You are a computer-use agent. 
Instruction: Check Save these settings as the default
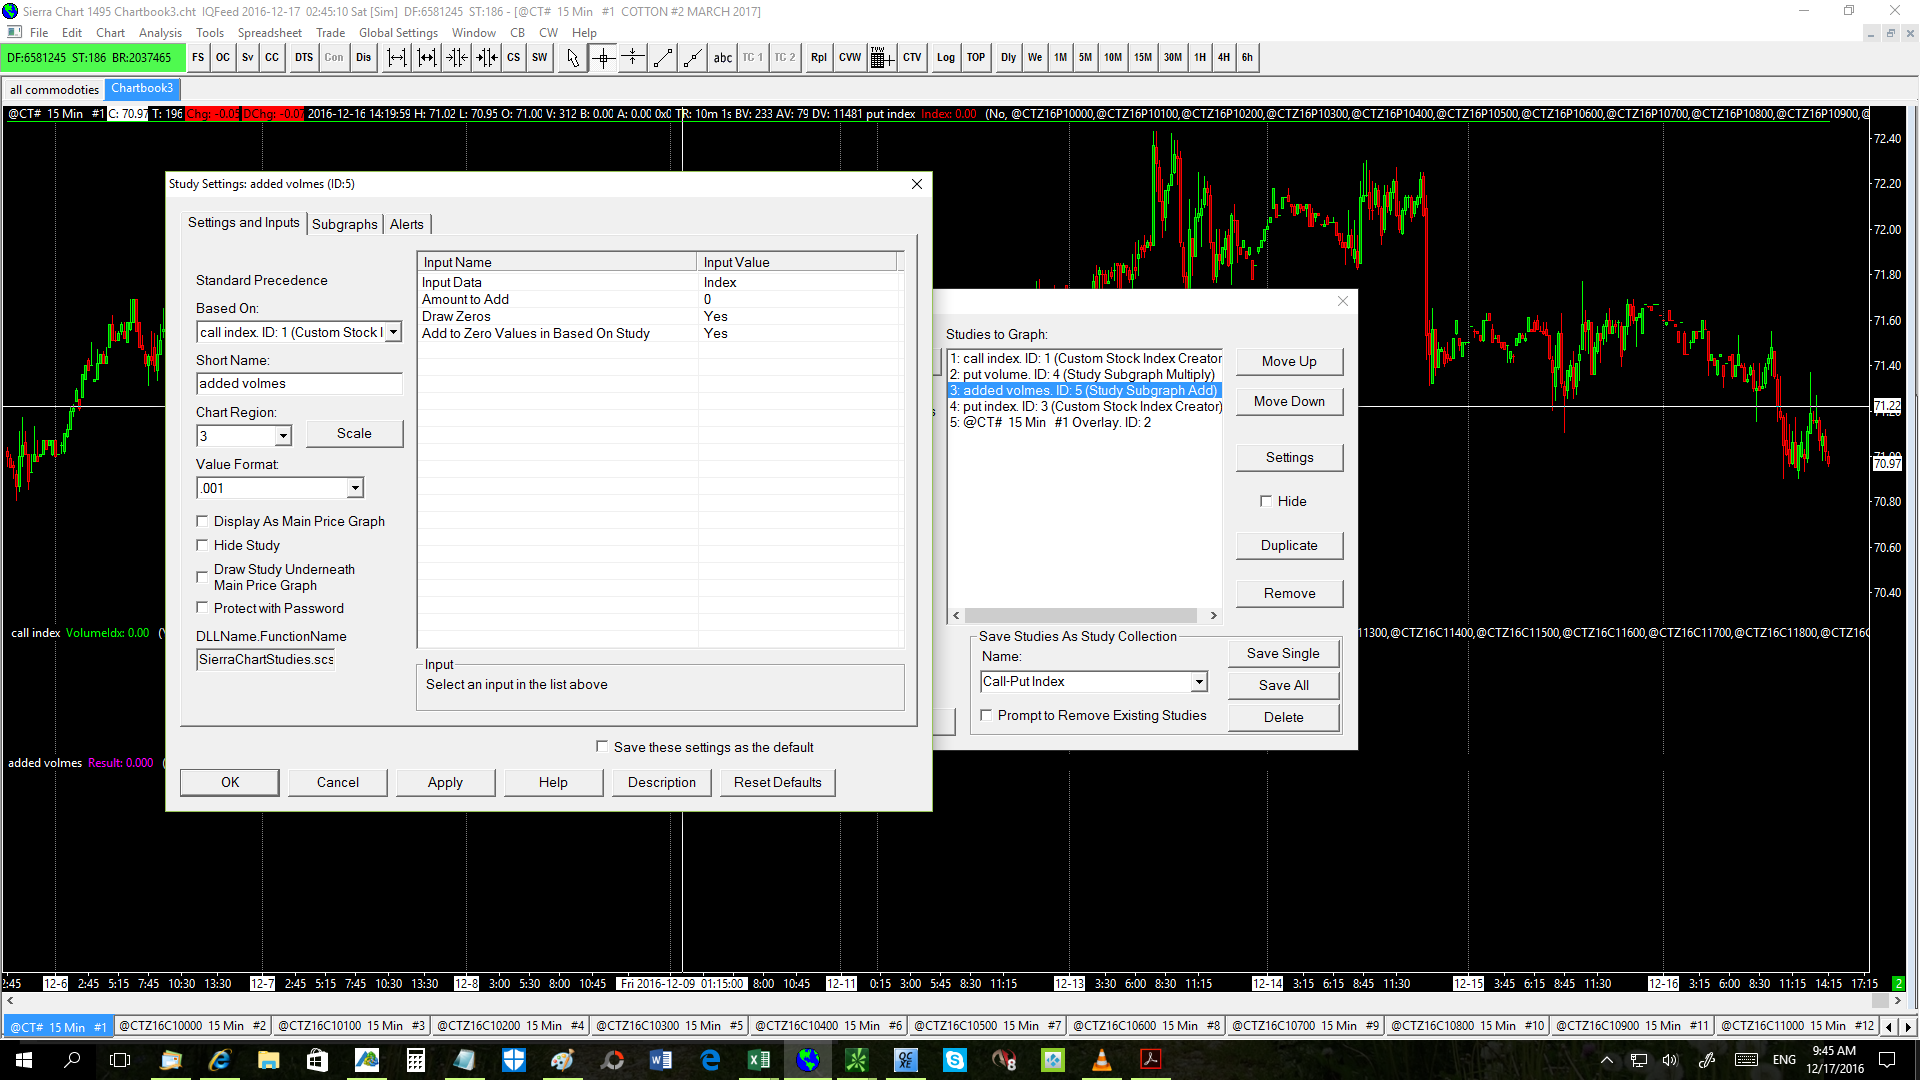(x=602, y=747)
